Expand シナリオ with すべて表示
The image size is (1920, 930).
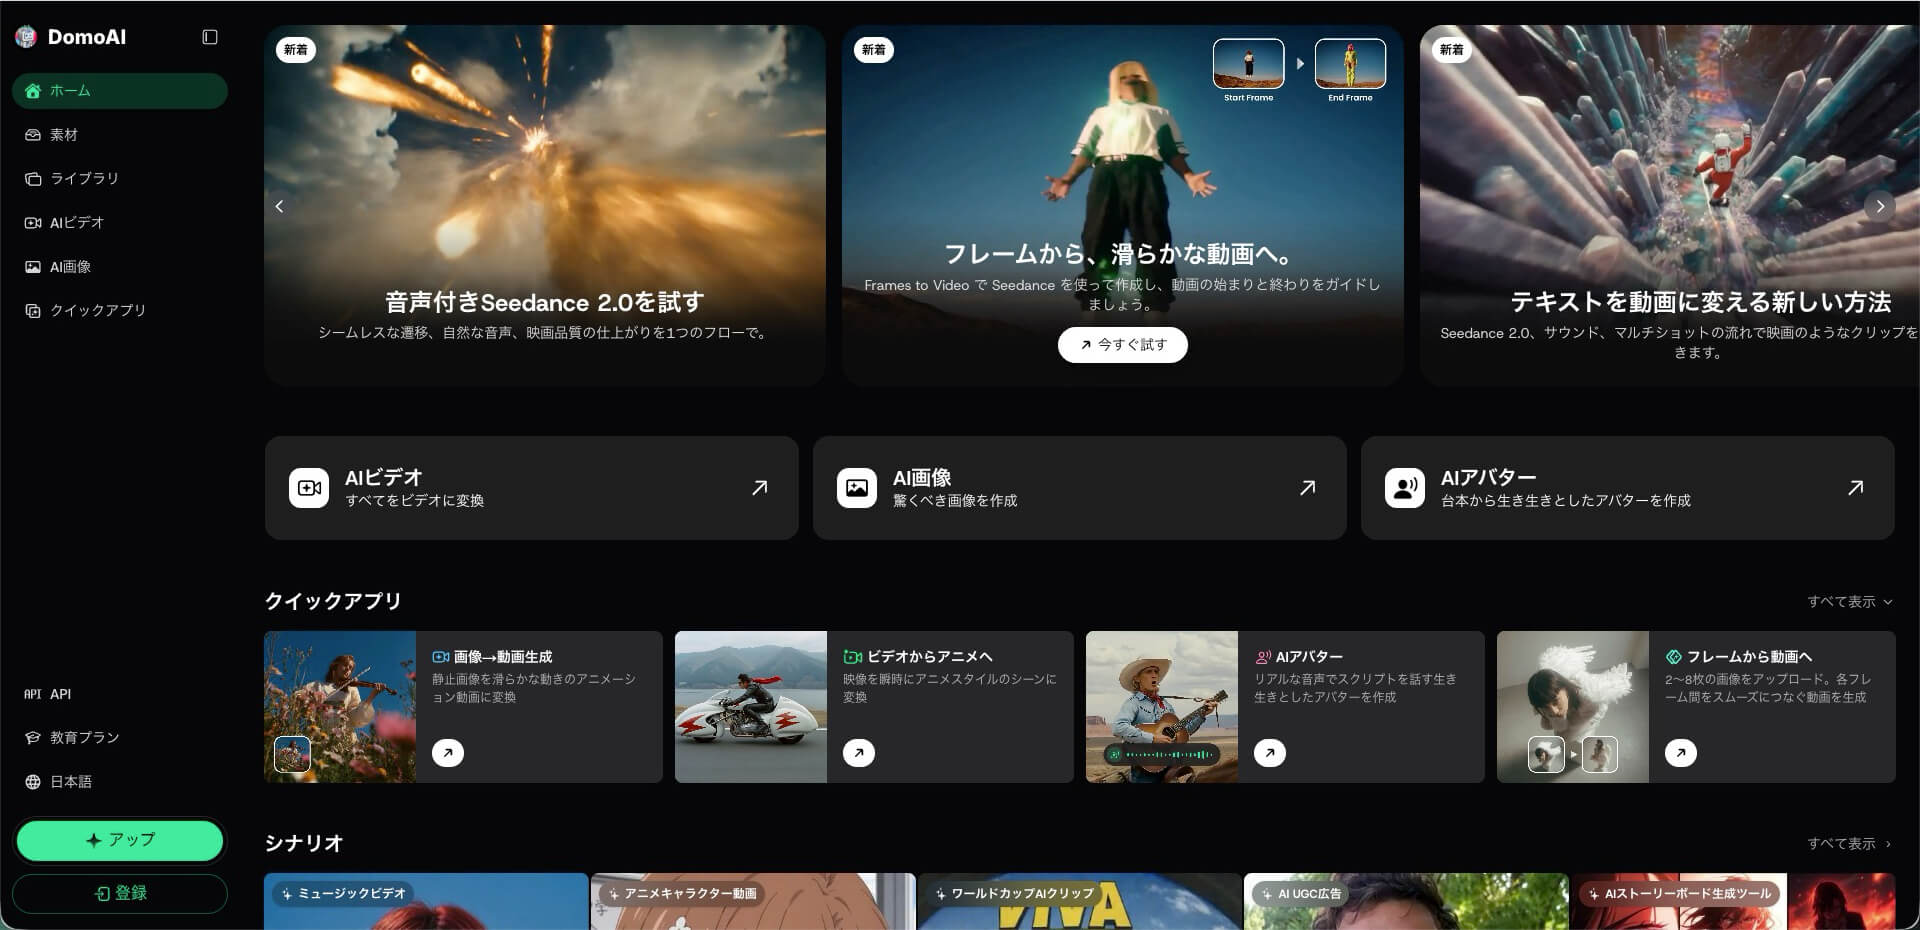click(1849, 844)
